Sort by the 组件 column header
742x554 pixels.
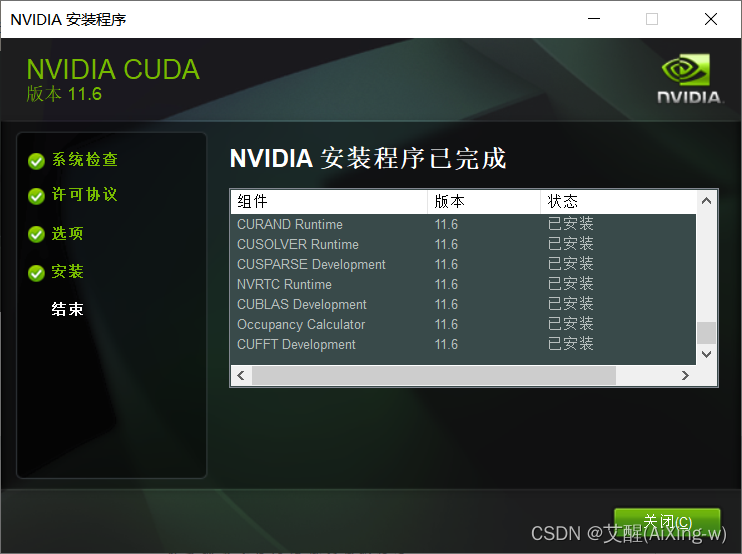(329, 202)
